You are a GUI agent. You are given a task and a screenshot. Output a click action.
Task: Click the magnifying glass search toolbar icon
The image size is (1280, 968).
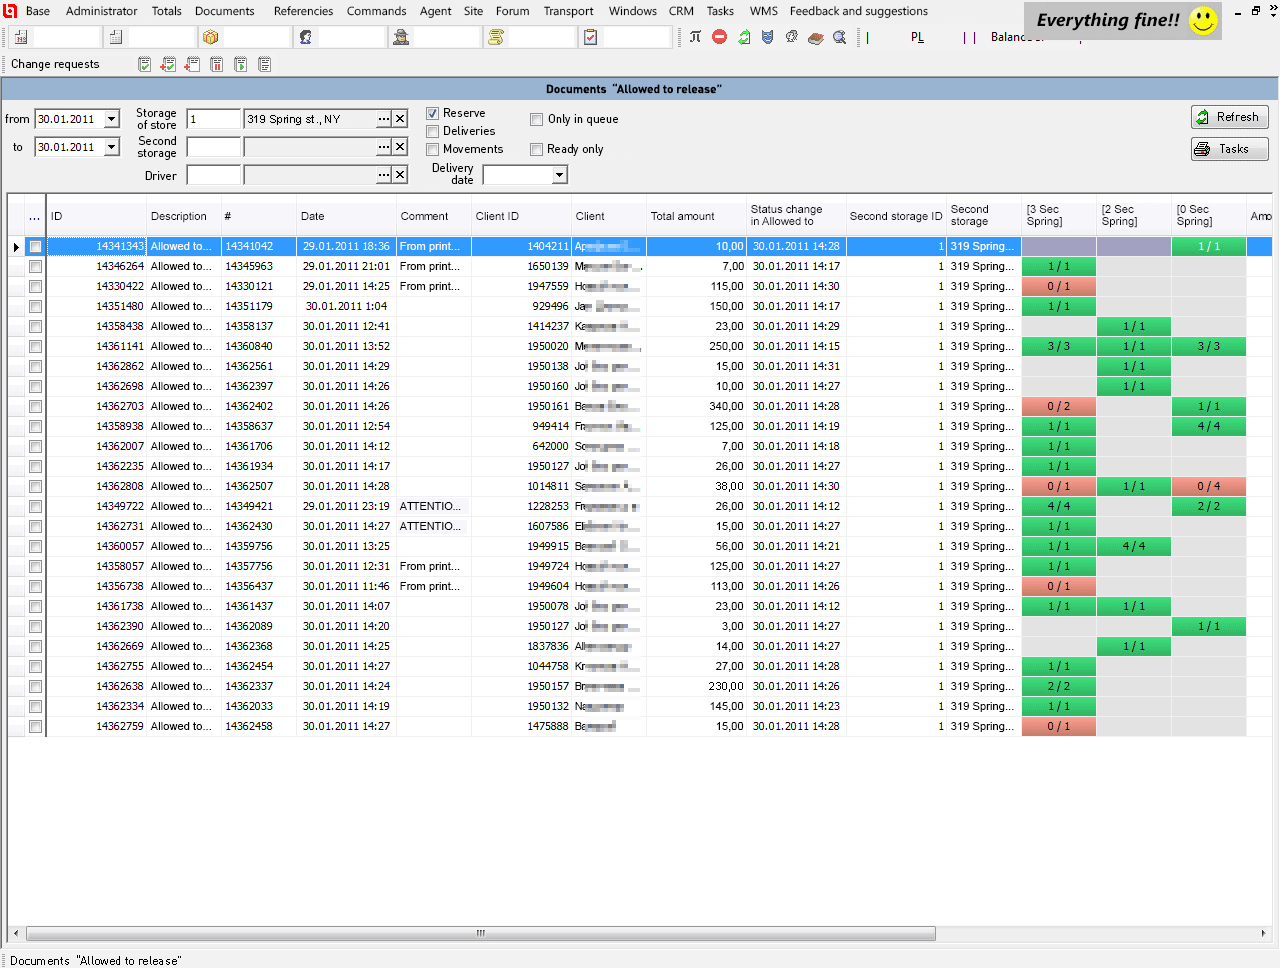(x=840, y=37)
